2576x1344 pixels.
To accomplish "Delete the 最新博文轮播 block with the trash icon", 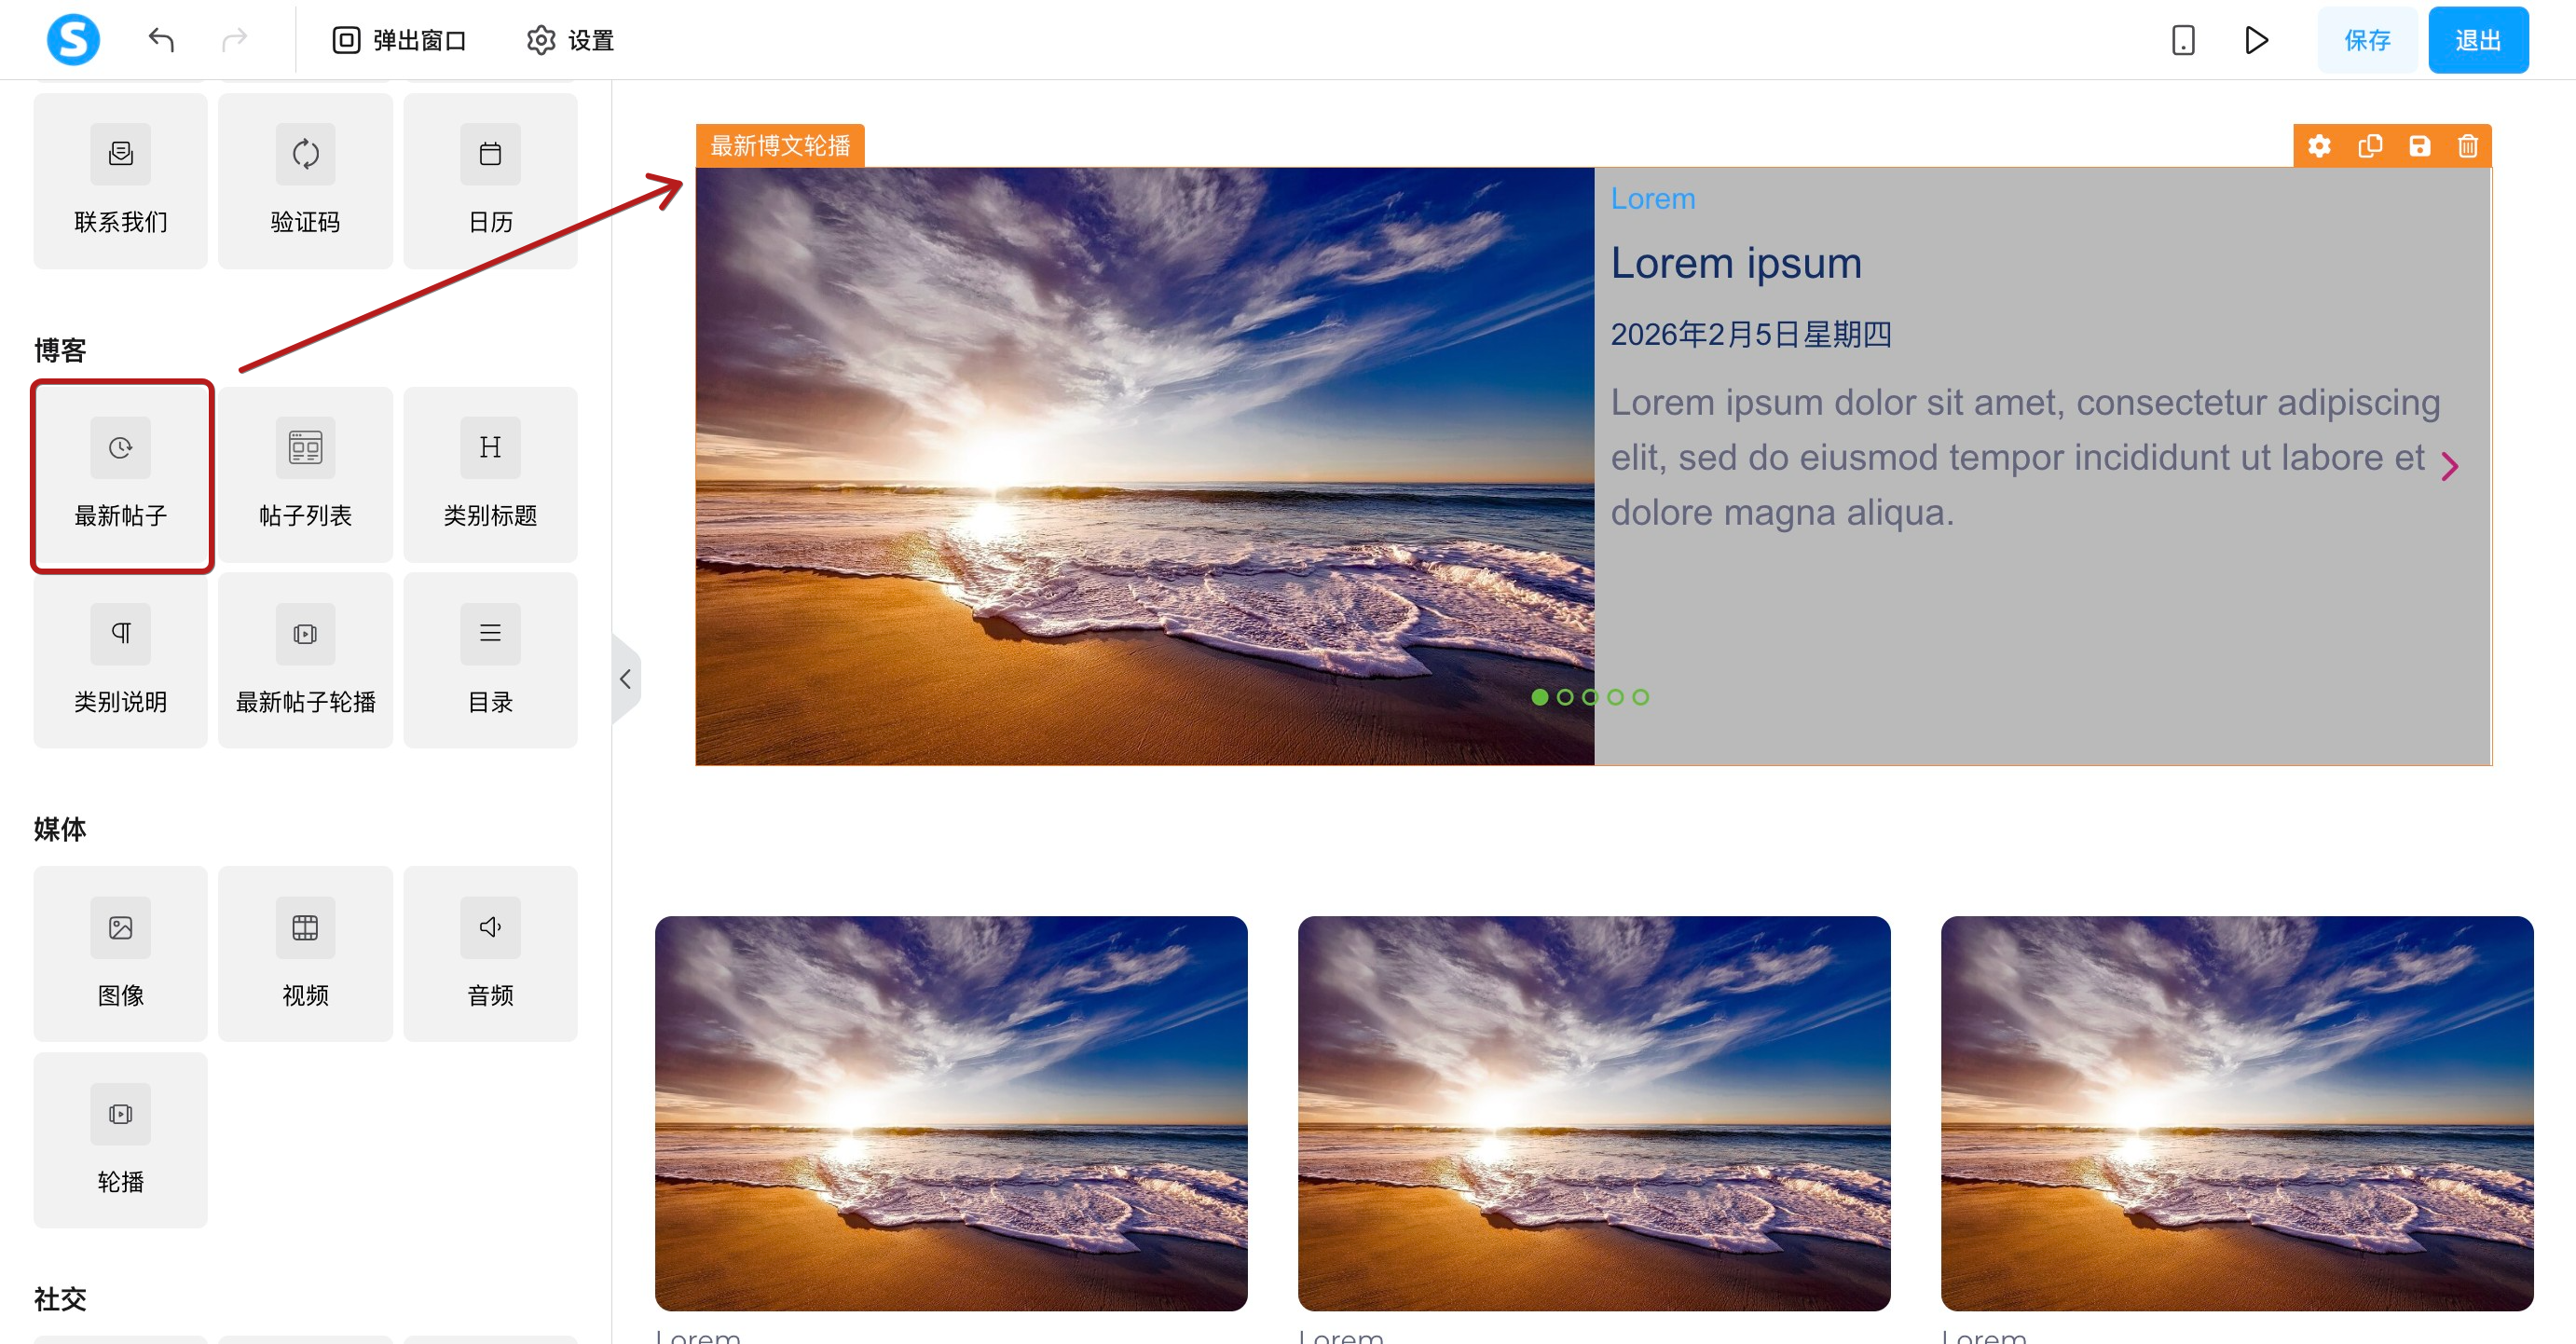I will pyautogui.click(x=2468, y=146).
